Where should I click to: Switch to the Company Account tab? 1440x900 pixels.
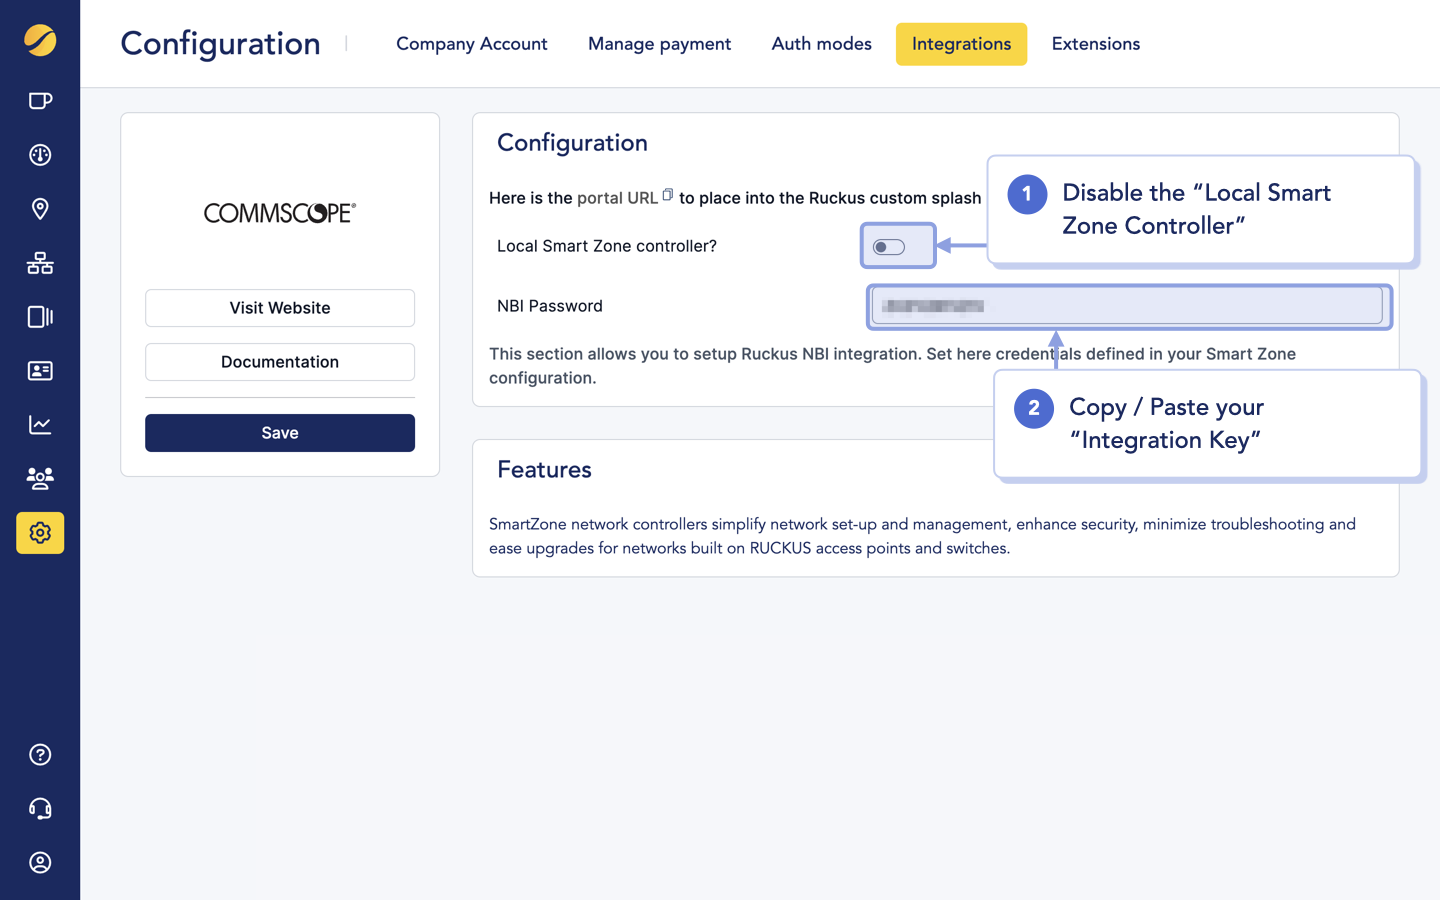[471, 43]
